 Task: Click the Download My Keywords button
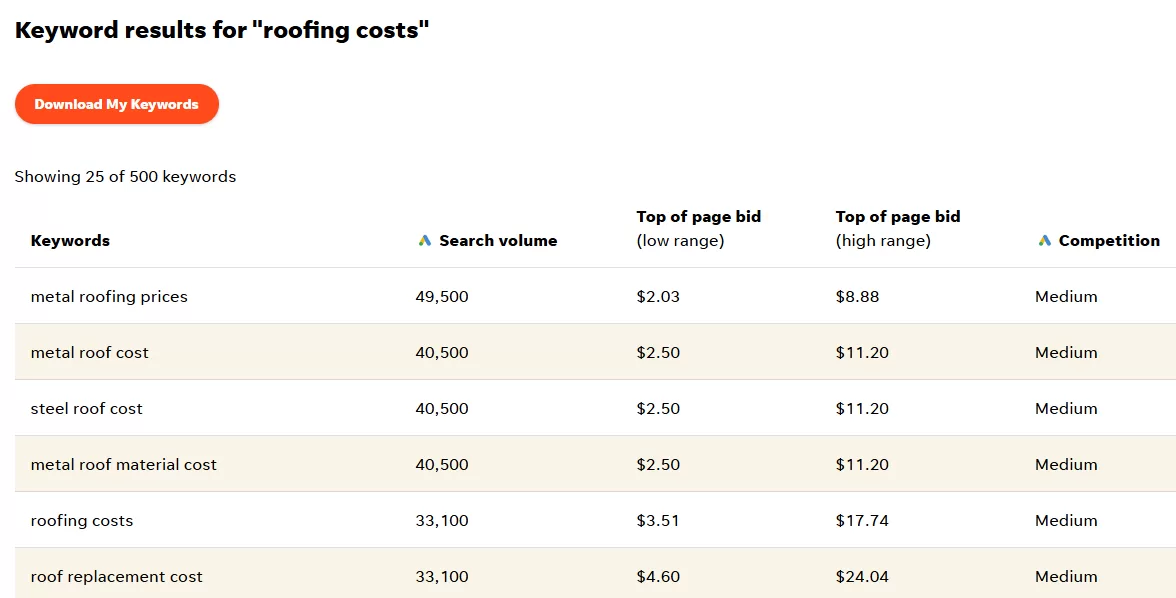(116, 104)
